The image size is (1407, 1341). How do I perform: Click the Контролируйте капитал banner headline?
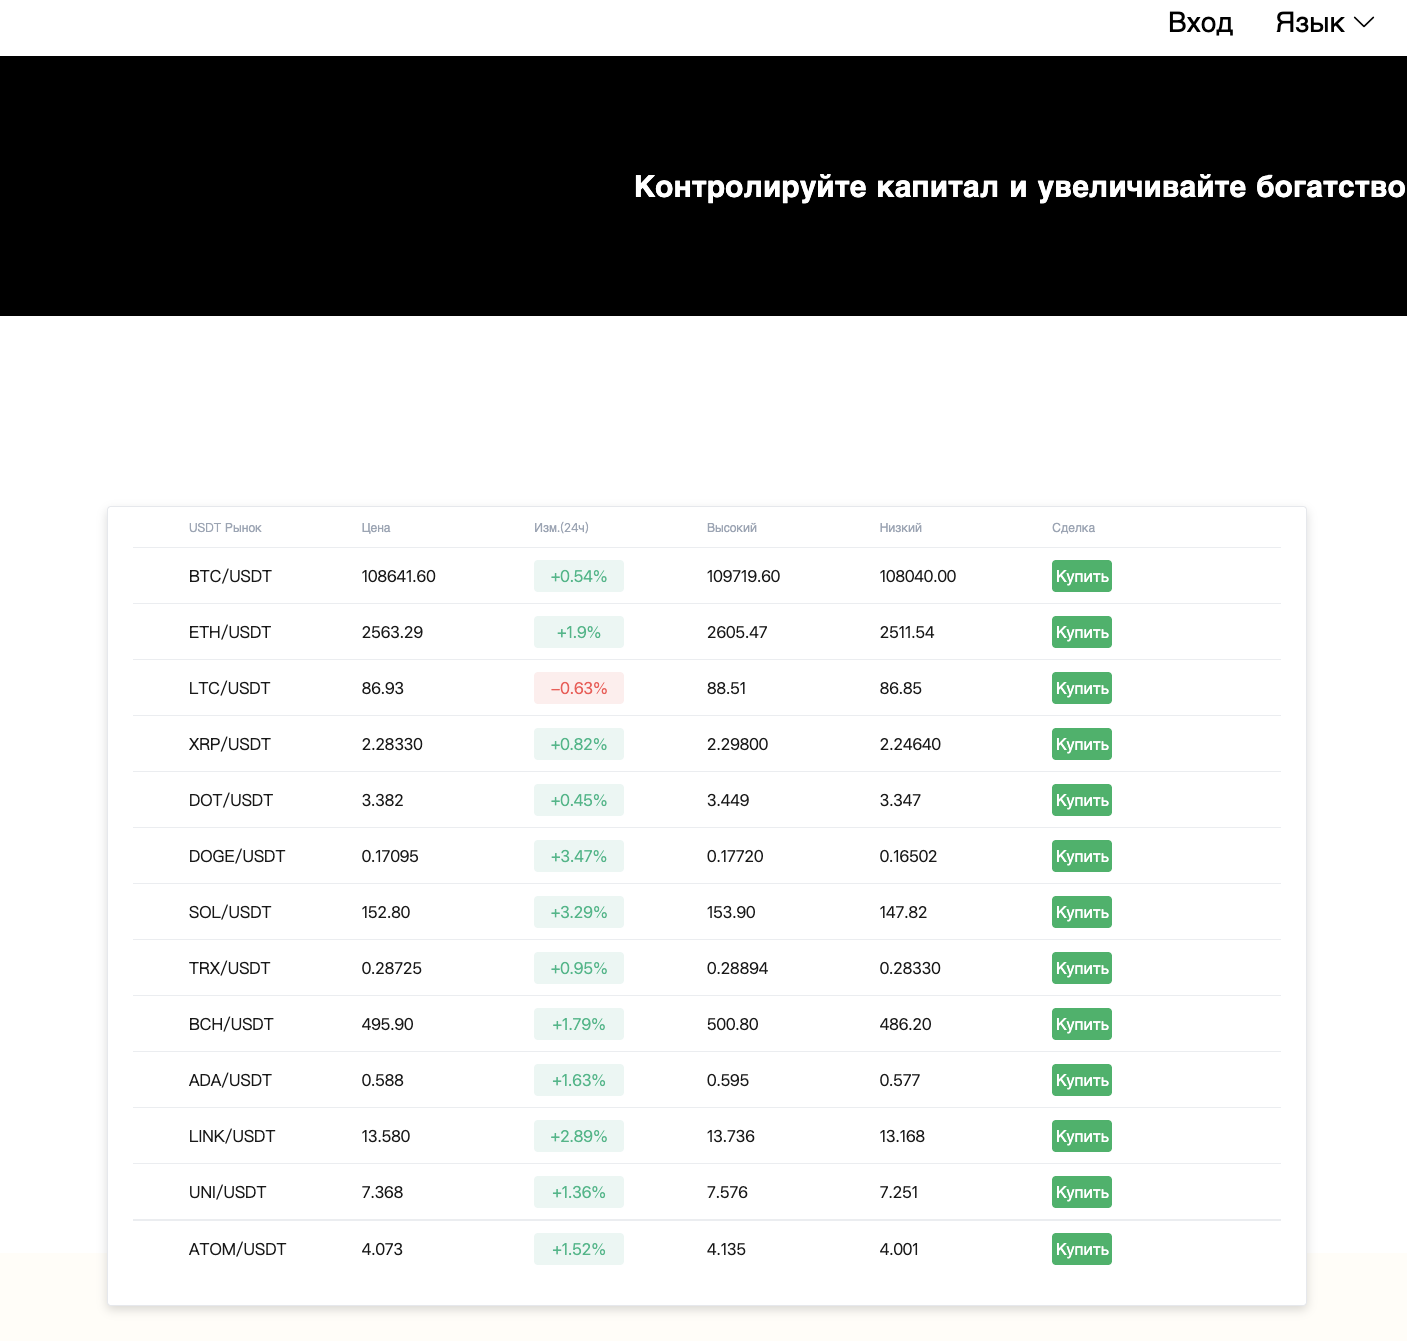pyautogui.click(x=1020, y=187)
